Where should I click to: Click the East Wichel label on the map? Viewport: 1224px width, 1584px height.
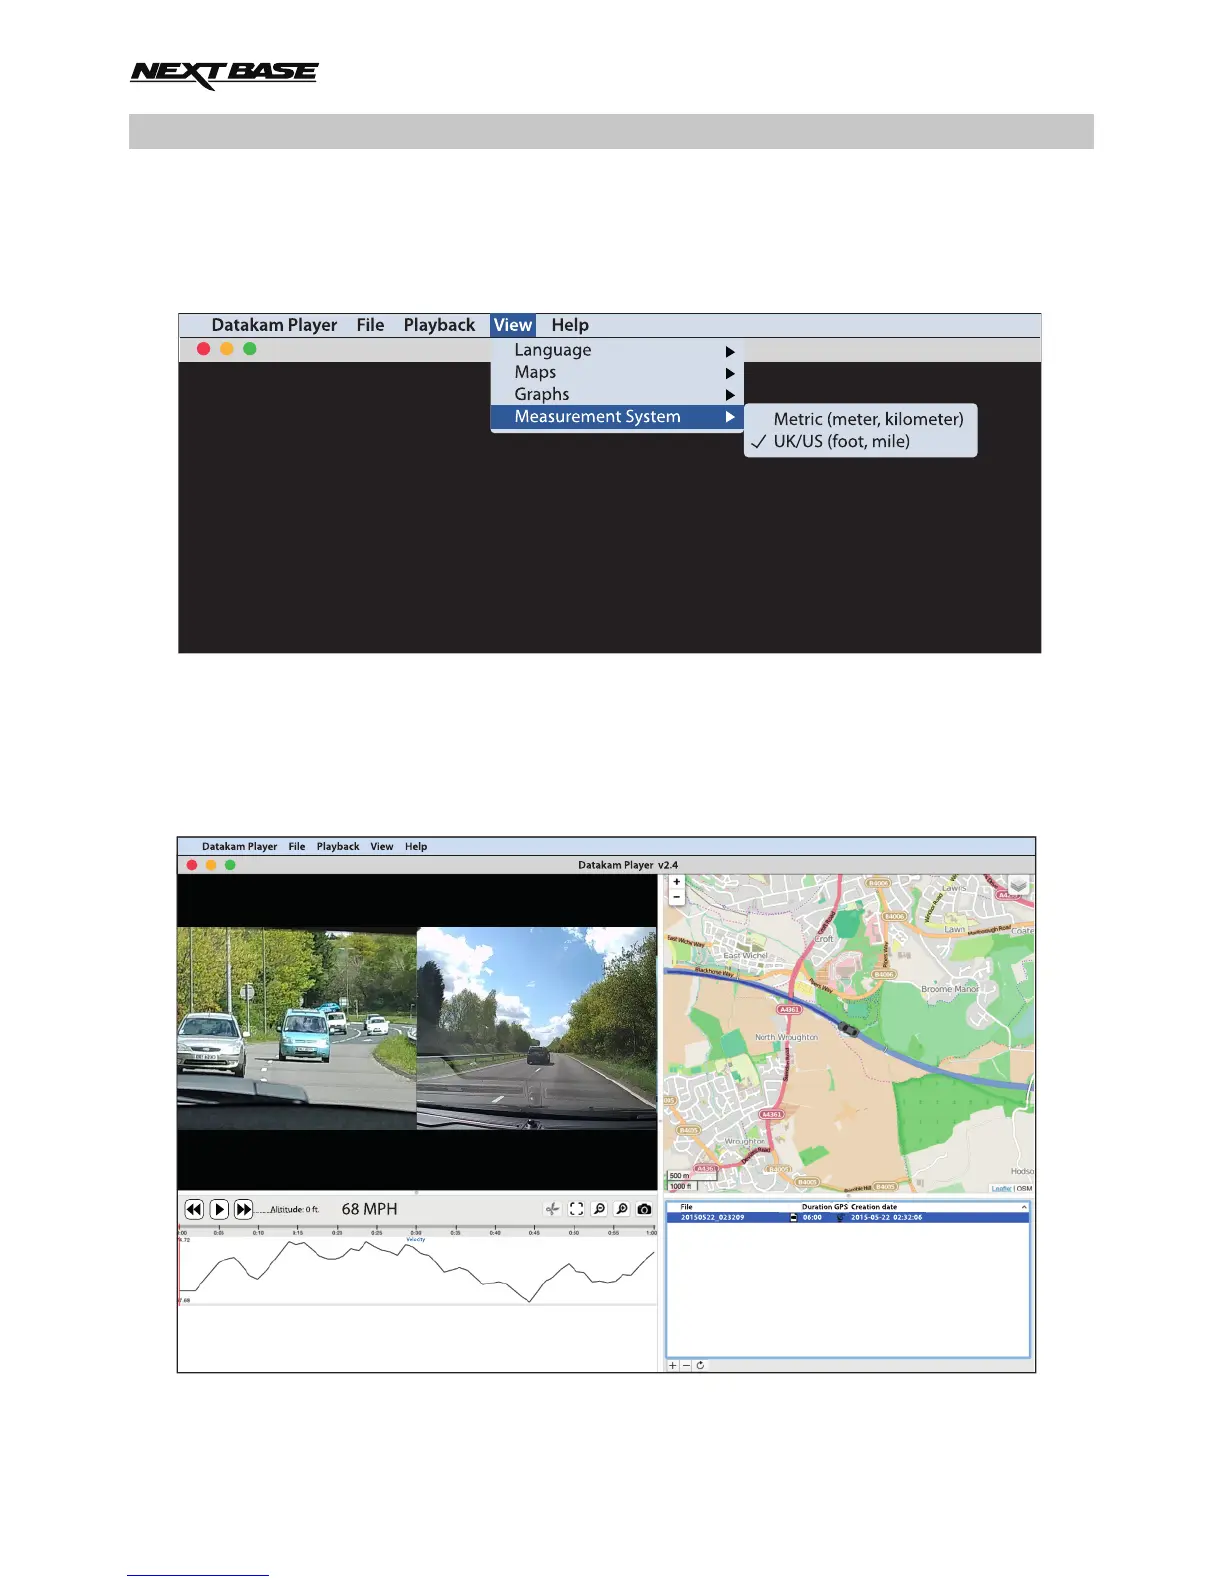pos(746,955)
